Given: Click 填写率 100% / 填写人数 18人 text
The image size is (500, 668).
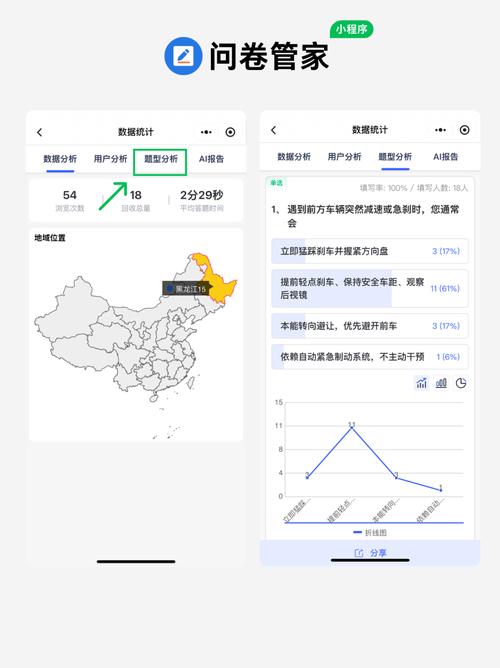Looking at the screenshot, I should click(x=414, y=188).
